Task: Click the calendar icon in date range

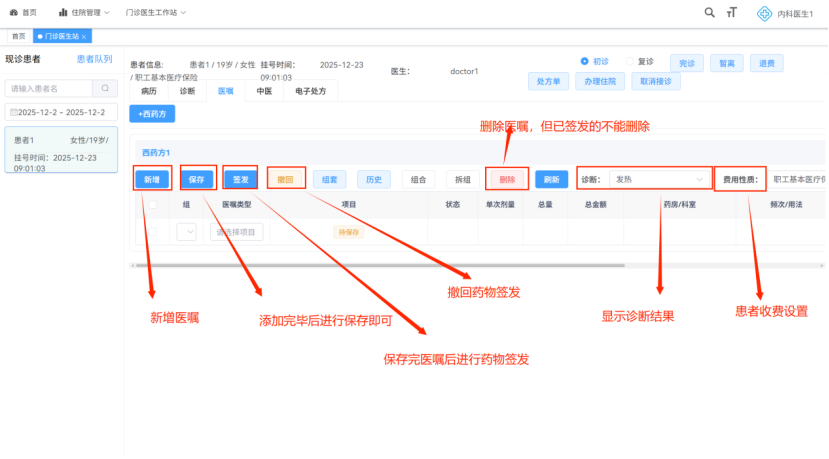Action: coord(14,112)
